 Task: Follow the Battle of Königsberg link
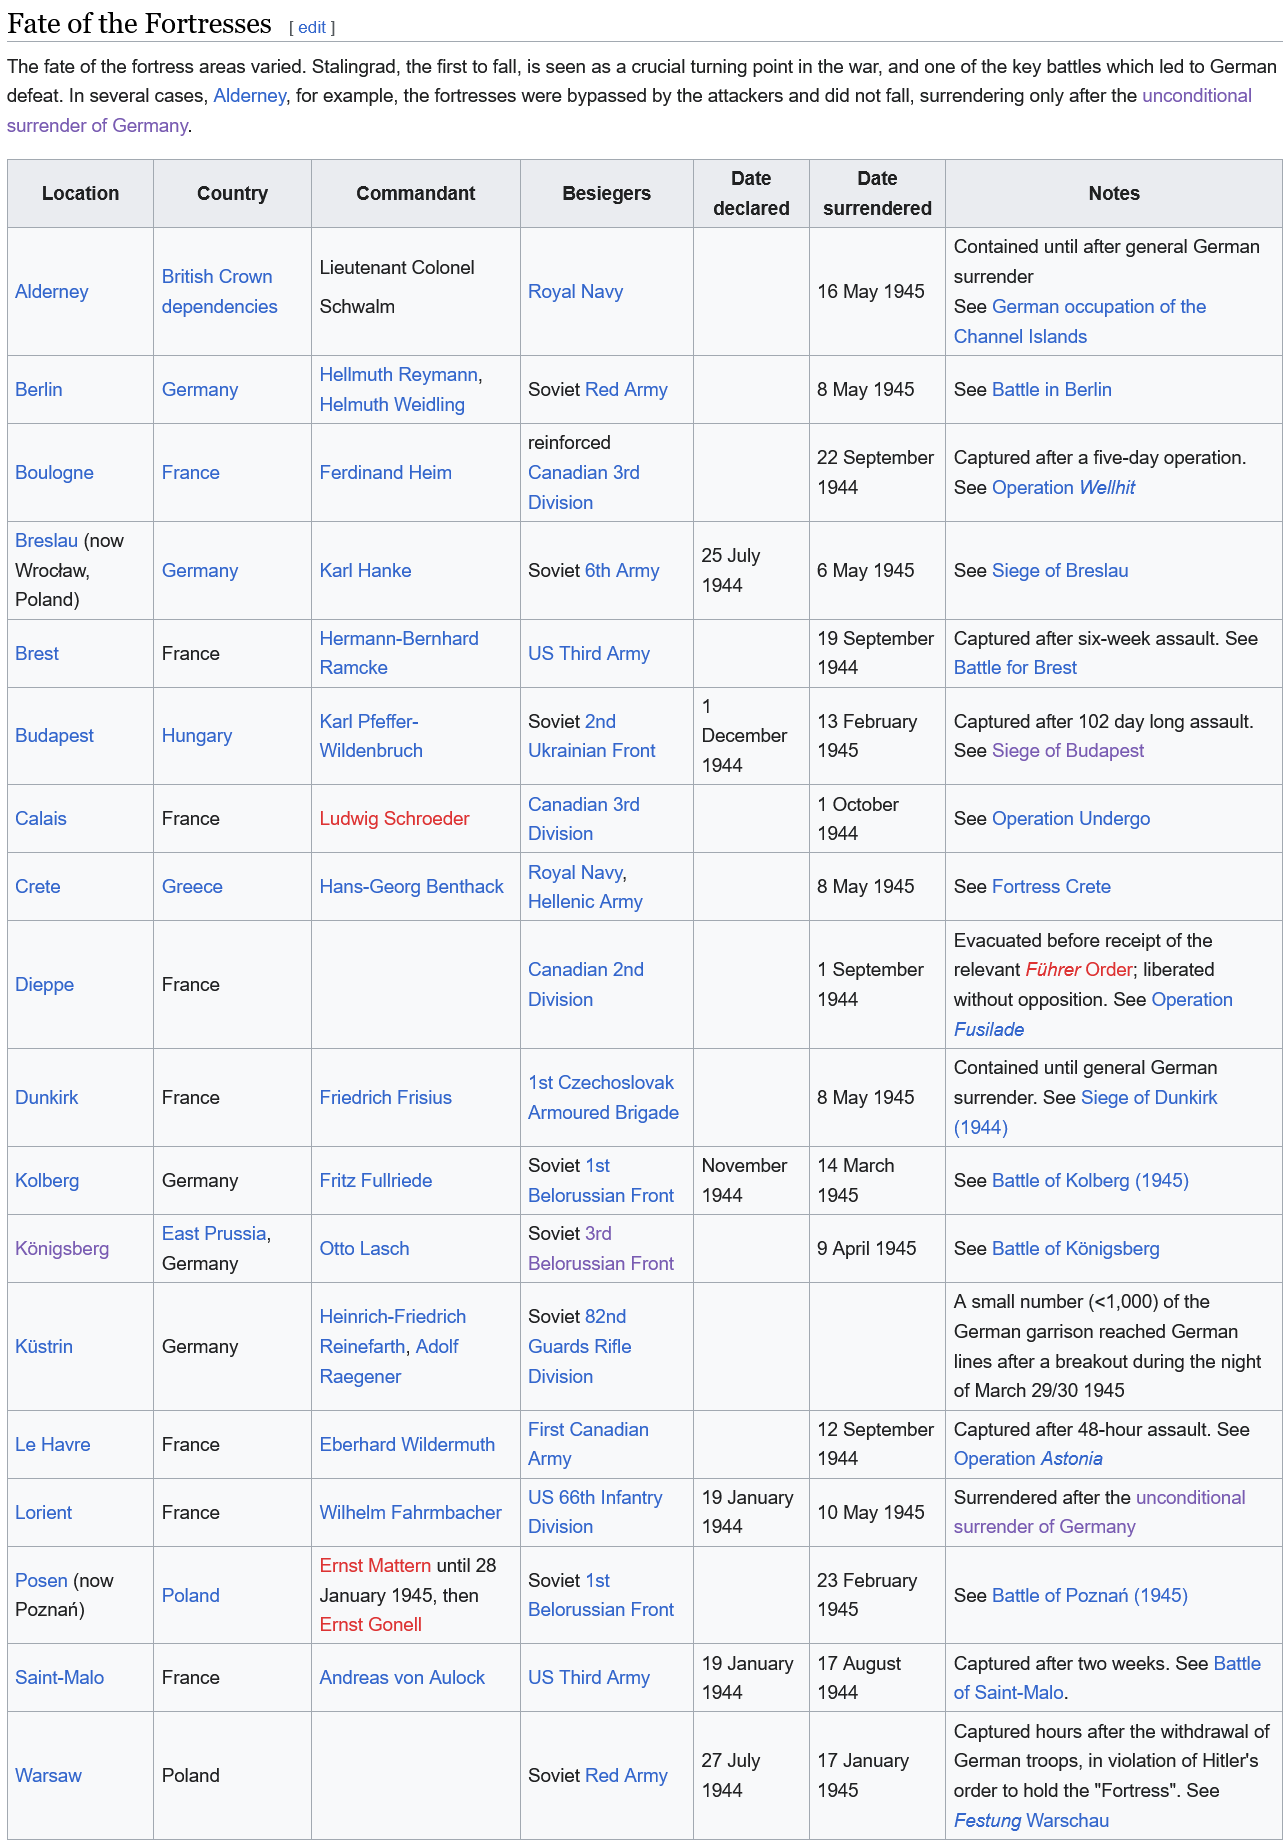(1076, 1249)
